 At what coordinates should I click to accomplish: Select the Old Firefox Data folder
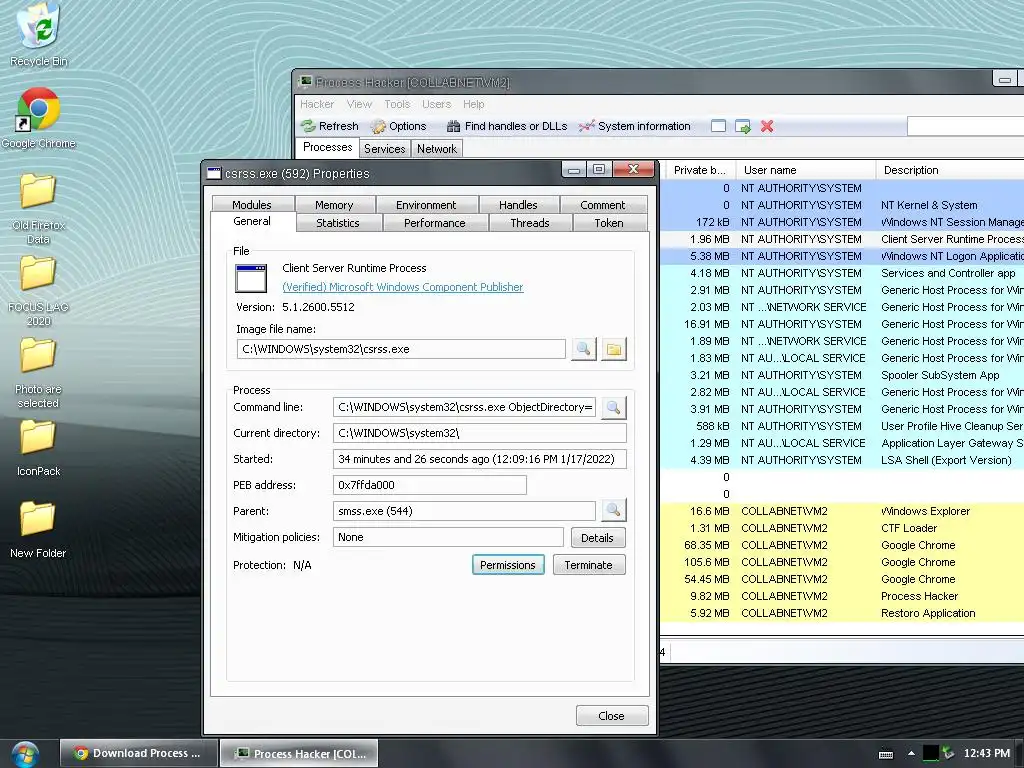tap(39, 208)
